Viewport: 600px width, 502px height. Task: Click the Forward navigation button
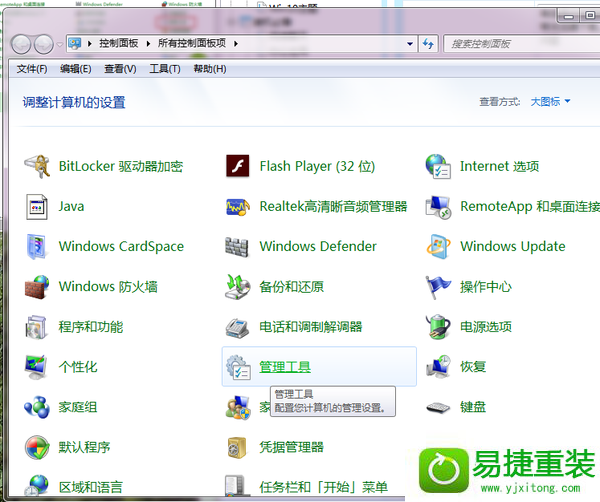click(x=44, y=44)
